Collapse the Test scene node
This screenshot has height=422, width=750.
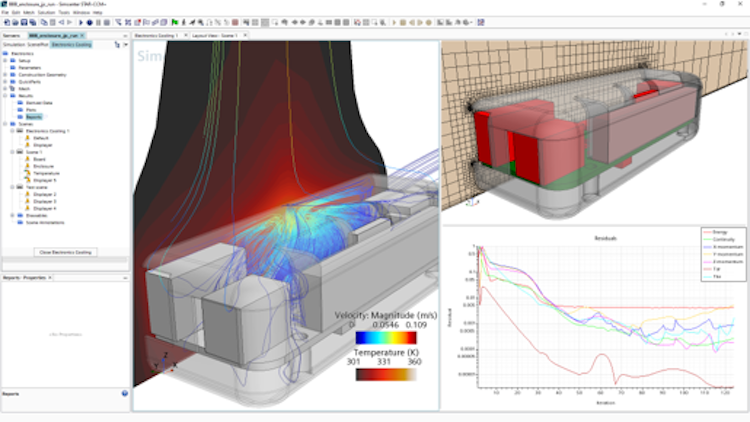12,187
